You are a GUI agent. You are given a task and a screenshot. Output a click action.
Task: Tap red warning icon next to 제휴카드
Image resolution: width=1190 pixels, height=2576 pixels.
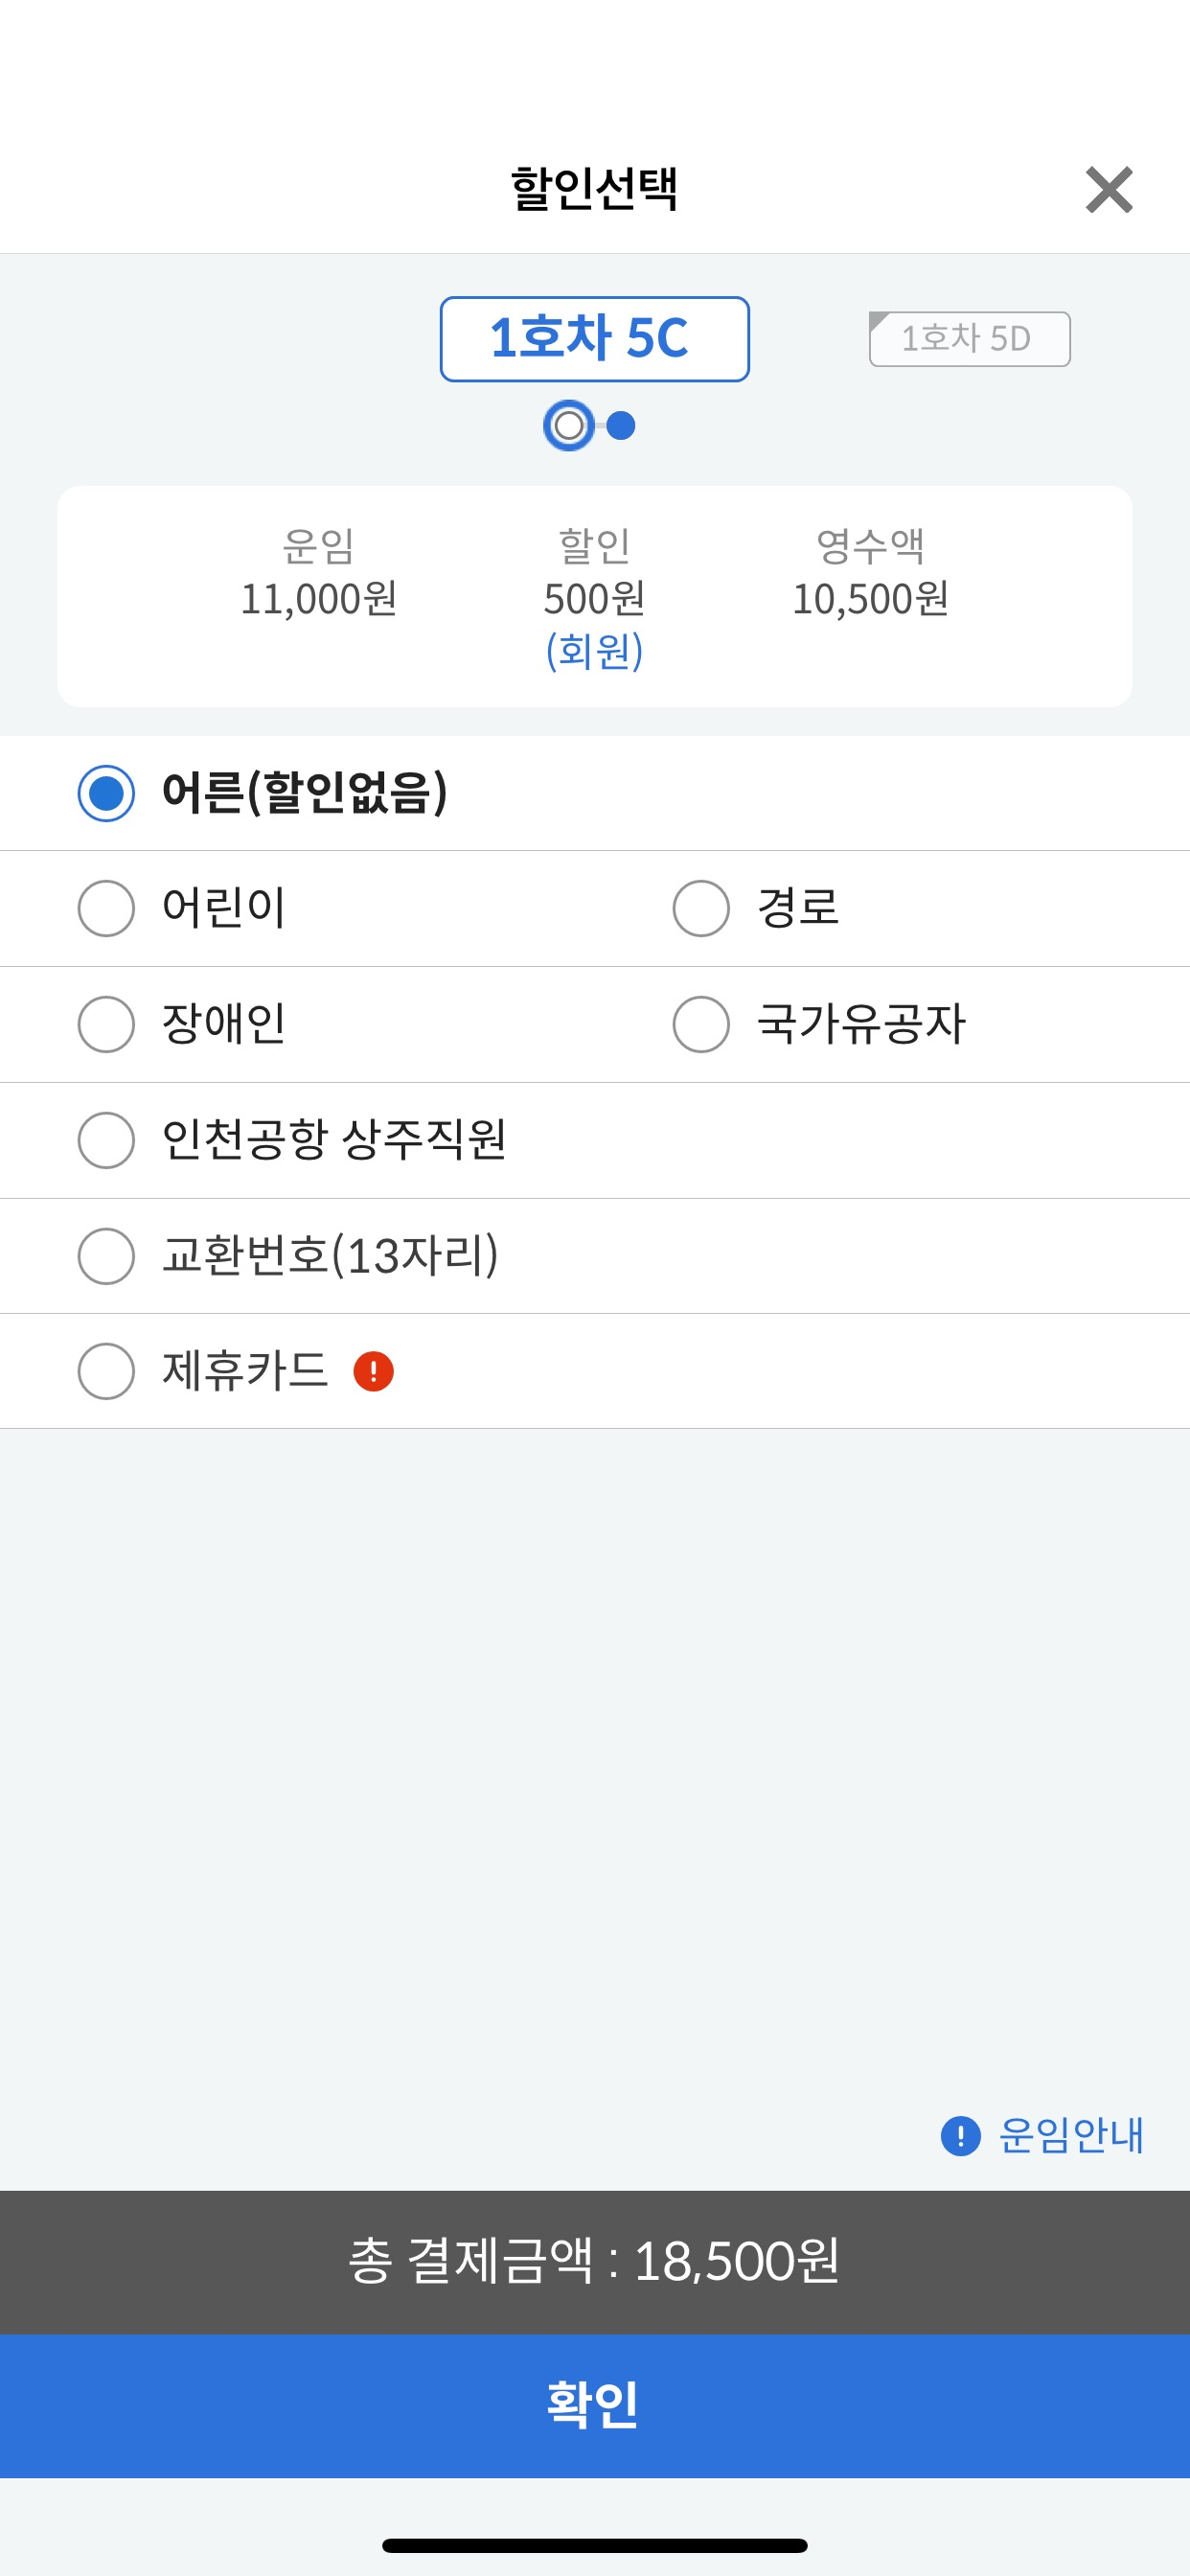pyautogui.click(x=373, y=1371)
